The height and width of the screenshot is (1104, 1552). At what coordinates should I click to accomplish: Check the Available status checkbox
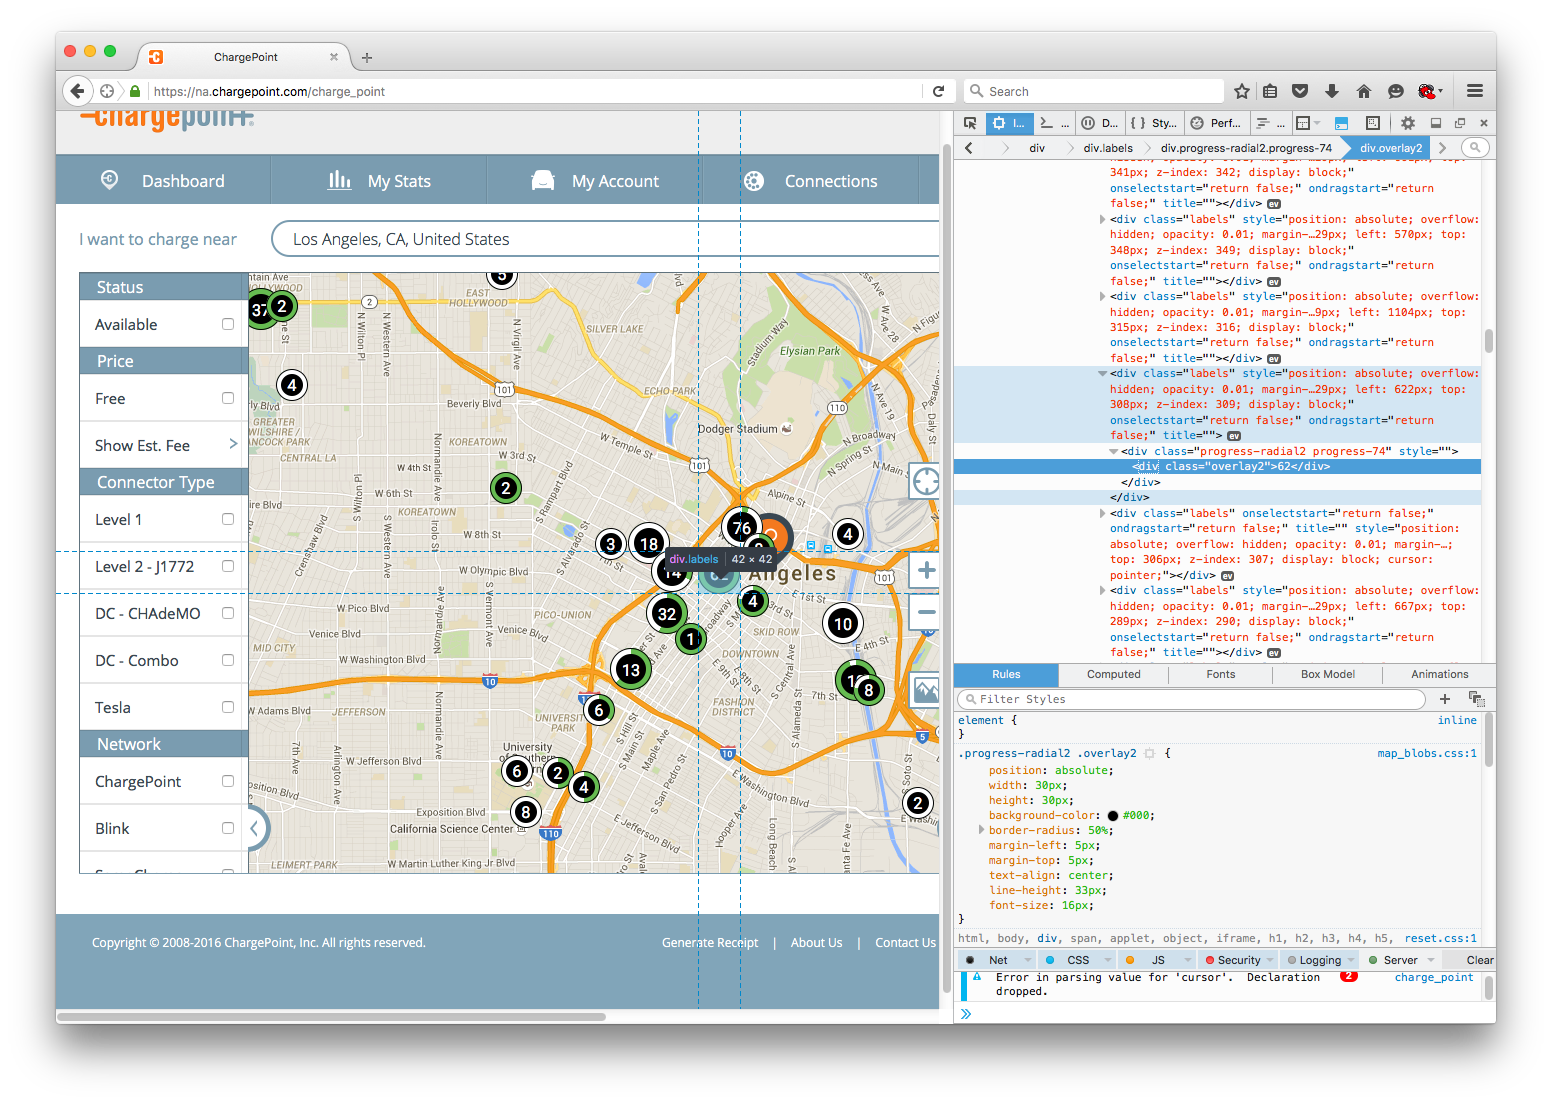[228, 324]
